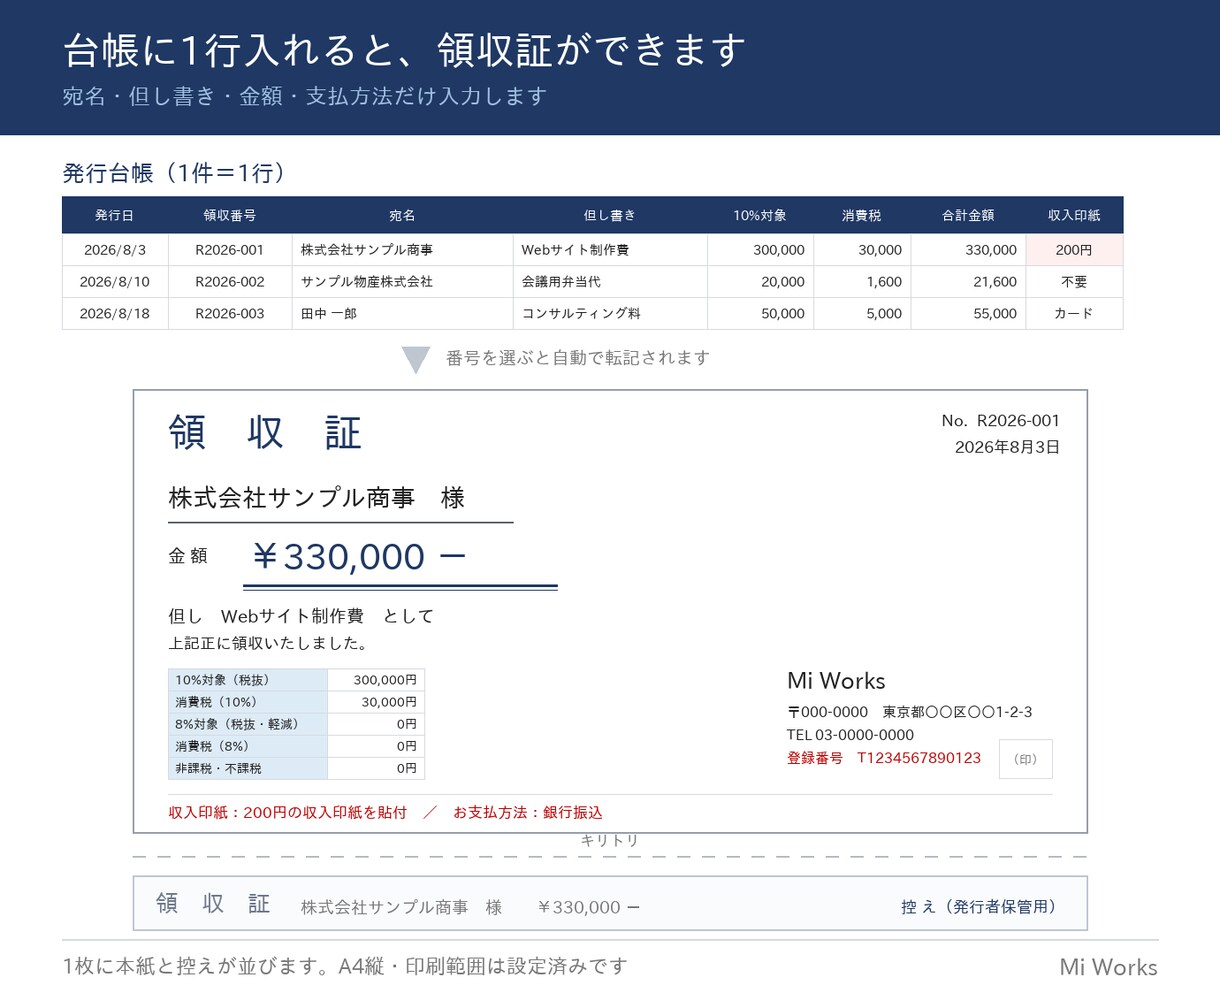1220x1008 pixels.
Task: Click the （印） seal box
Action: tap(1026, 759)
